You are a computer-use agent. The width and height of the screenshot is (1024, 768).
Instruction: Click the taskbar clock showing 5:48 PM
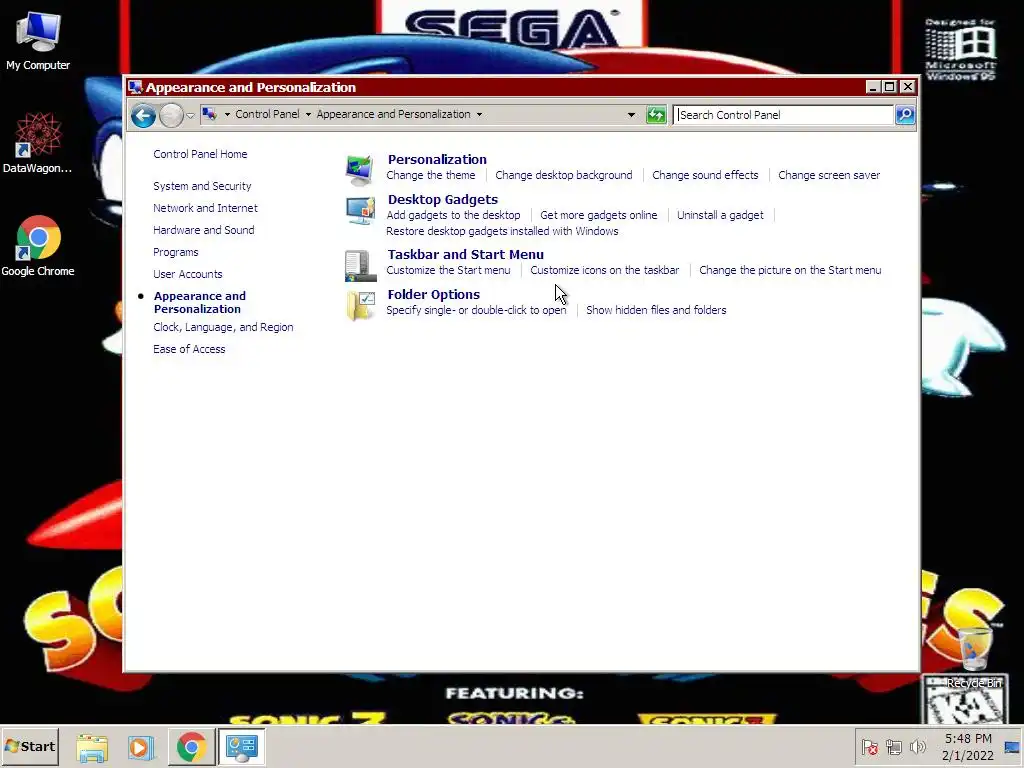coord(968,747)
